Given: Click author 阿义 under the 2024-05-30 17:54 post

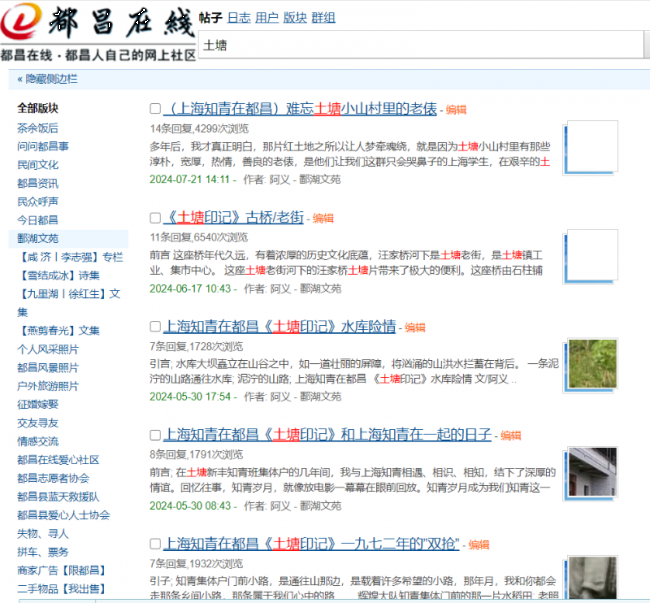Looking at the screenshot, I should (x=280, y=397).
